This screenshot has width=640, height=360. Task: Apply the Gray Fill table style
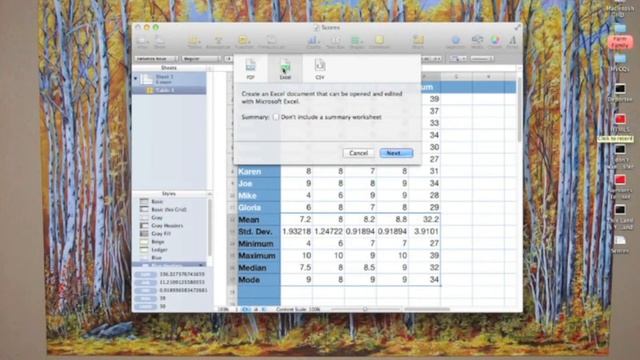pos(169,233)
